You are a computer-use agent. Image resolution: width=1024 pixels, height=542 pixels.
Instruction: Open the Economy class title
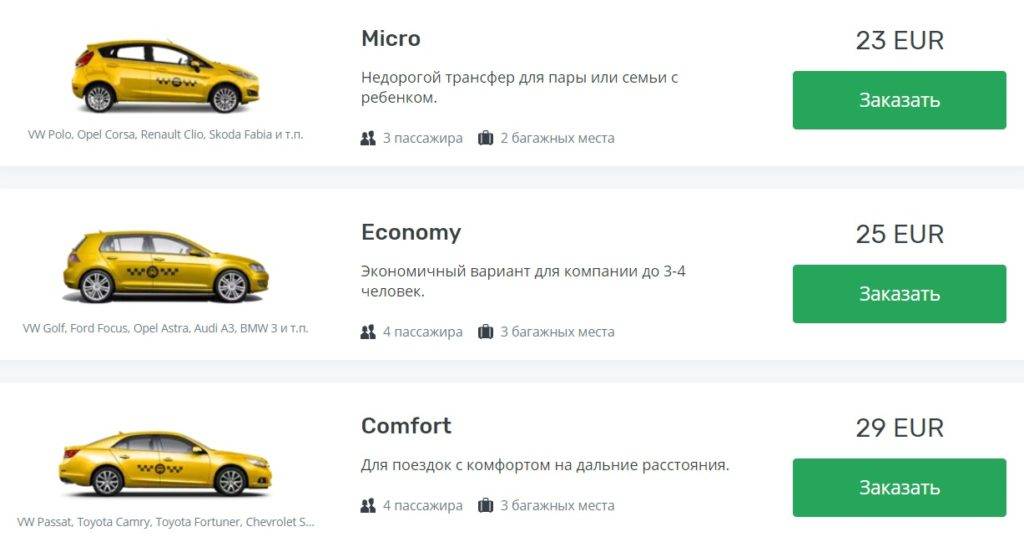coord(410,232)
